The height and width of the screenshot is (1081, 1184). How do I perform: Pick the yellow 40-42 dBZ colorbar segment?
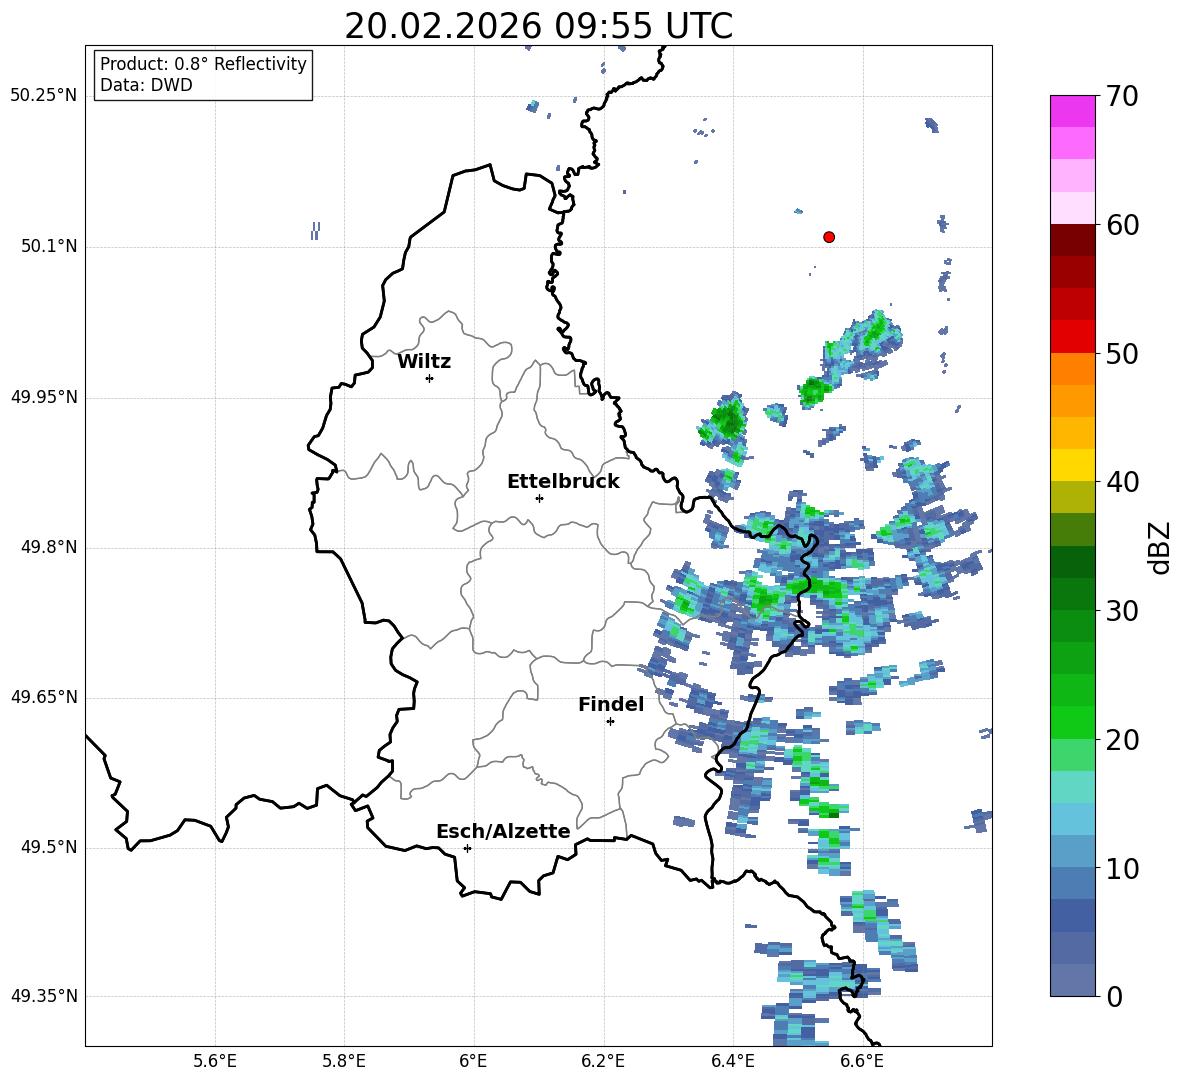1072,465
